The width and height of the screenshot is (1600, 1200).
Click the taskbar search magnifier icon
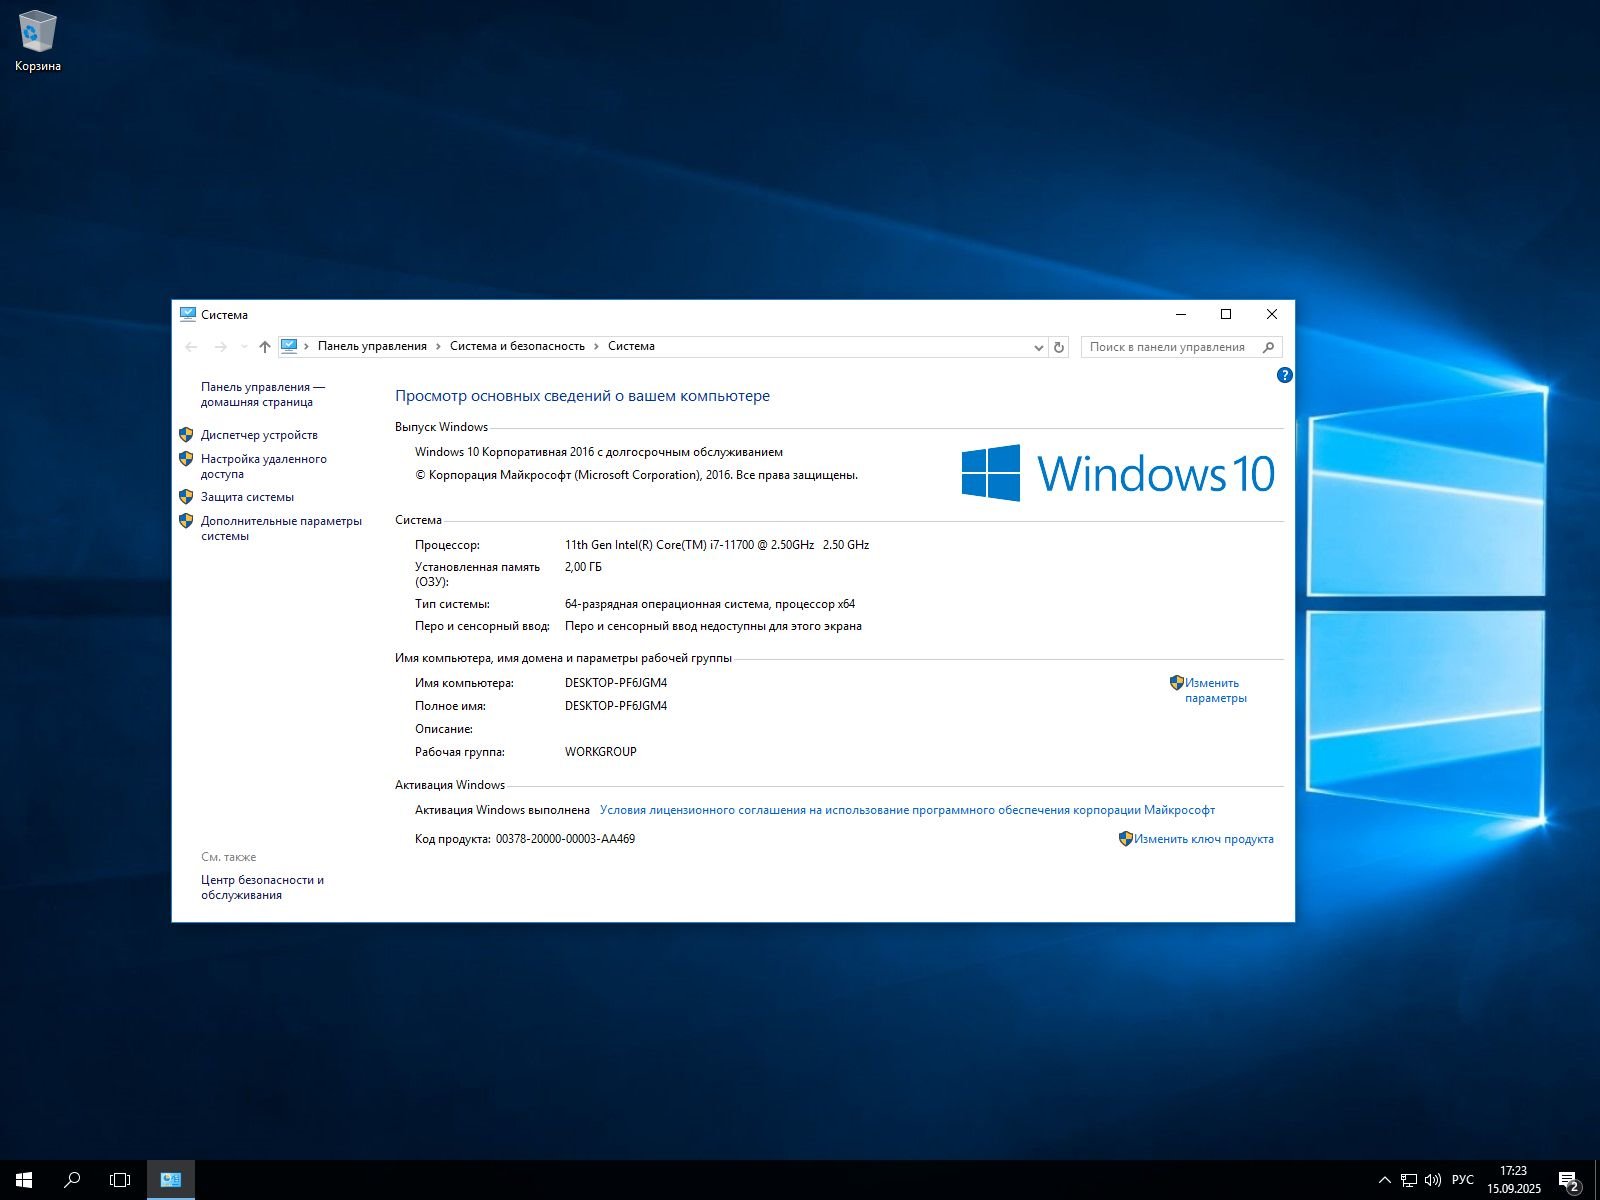pyautogui.click(x=72, y=1180)
